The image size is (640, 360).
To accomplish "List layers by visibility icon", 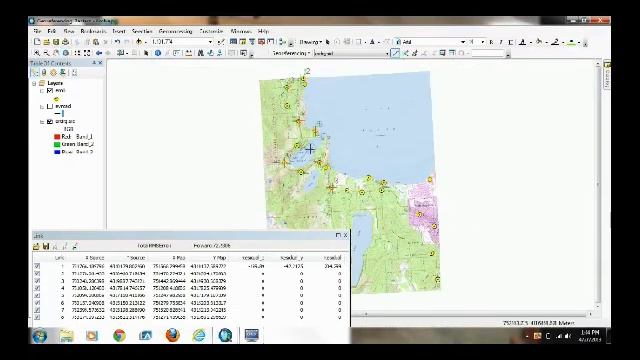I will (53, 73).
